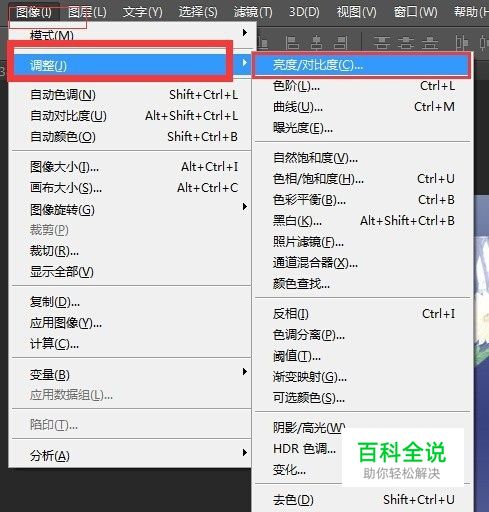This screenshot has width=489, height=512.
Task: Select 裁切(R)... command
Action: coord(131,251)
